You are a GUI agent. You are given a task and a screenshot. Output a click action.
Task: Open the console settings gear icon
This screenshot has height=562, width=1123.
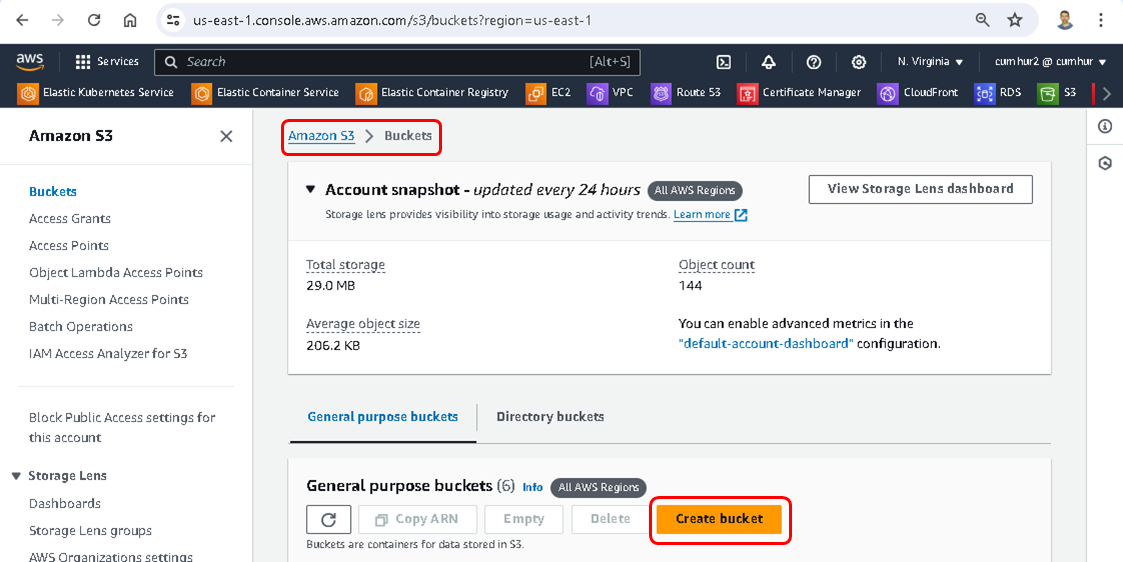click(x=858, y=62)
